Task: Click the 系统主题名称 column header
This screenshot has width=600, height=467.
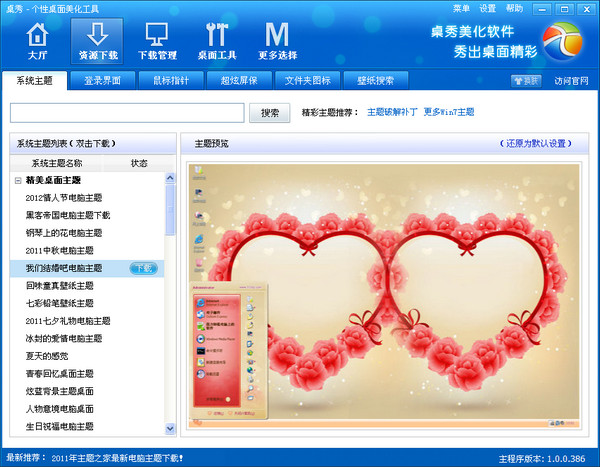Action: [x=57, y=163]
